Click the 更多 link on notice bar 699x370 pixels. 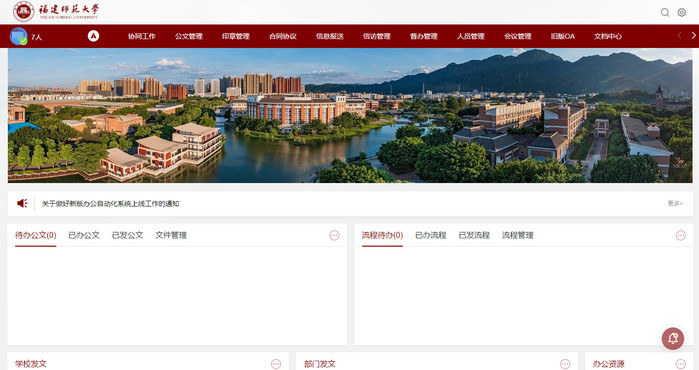coord(675,203)
